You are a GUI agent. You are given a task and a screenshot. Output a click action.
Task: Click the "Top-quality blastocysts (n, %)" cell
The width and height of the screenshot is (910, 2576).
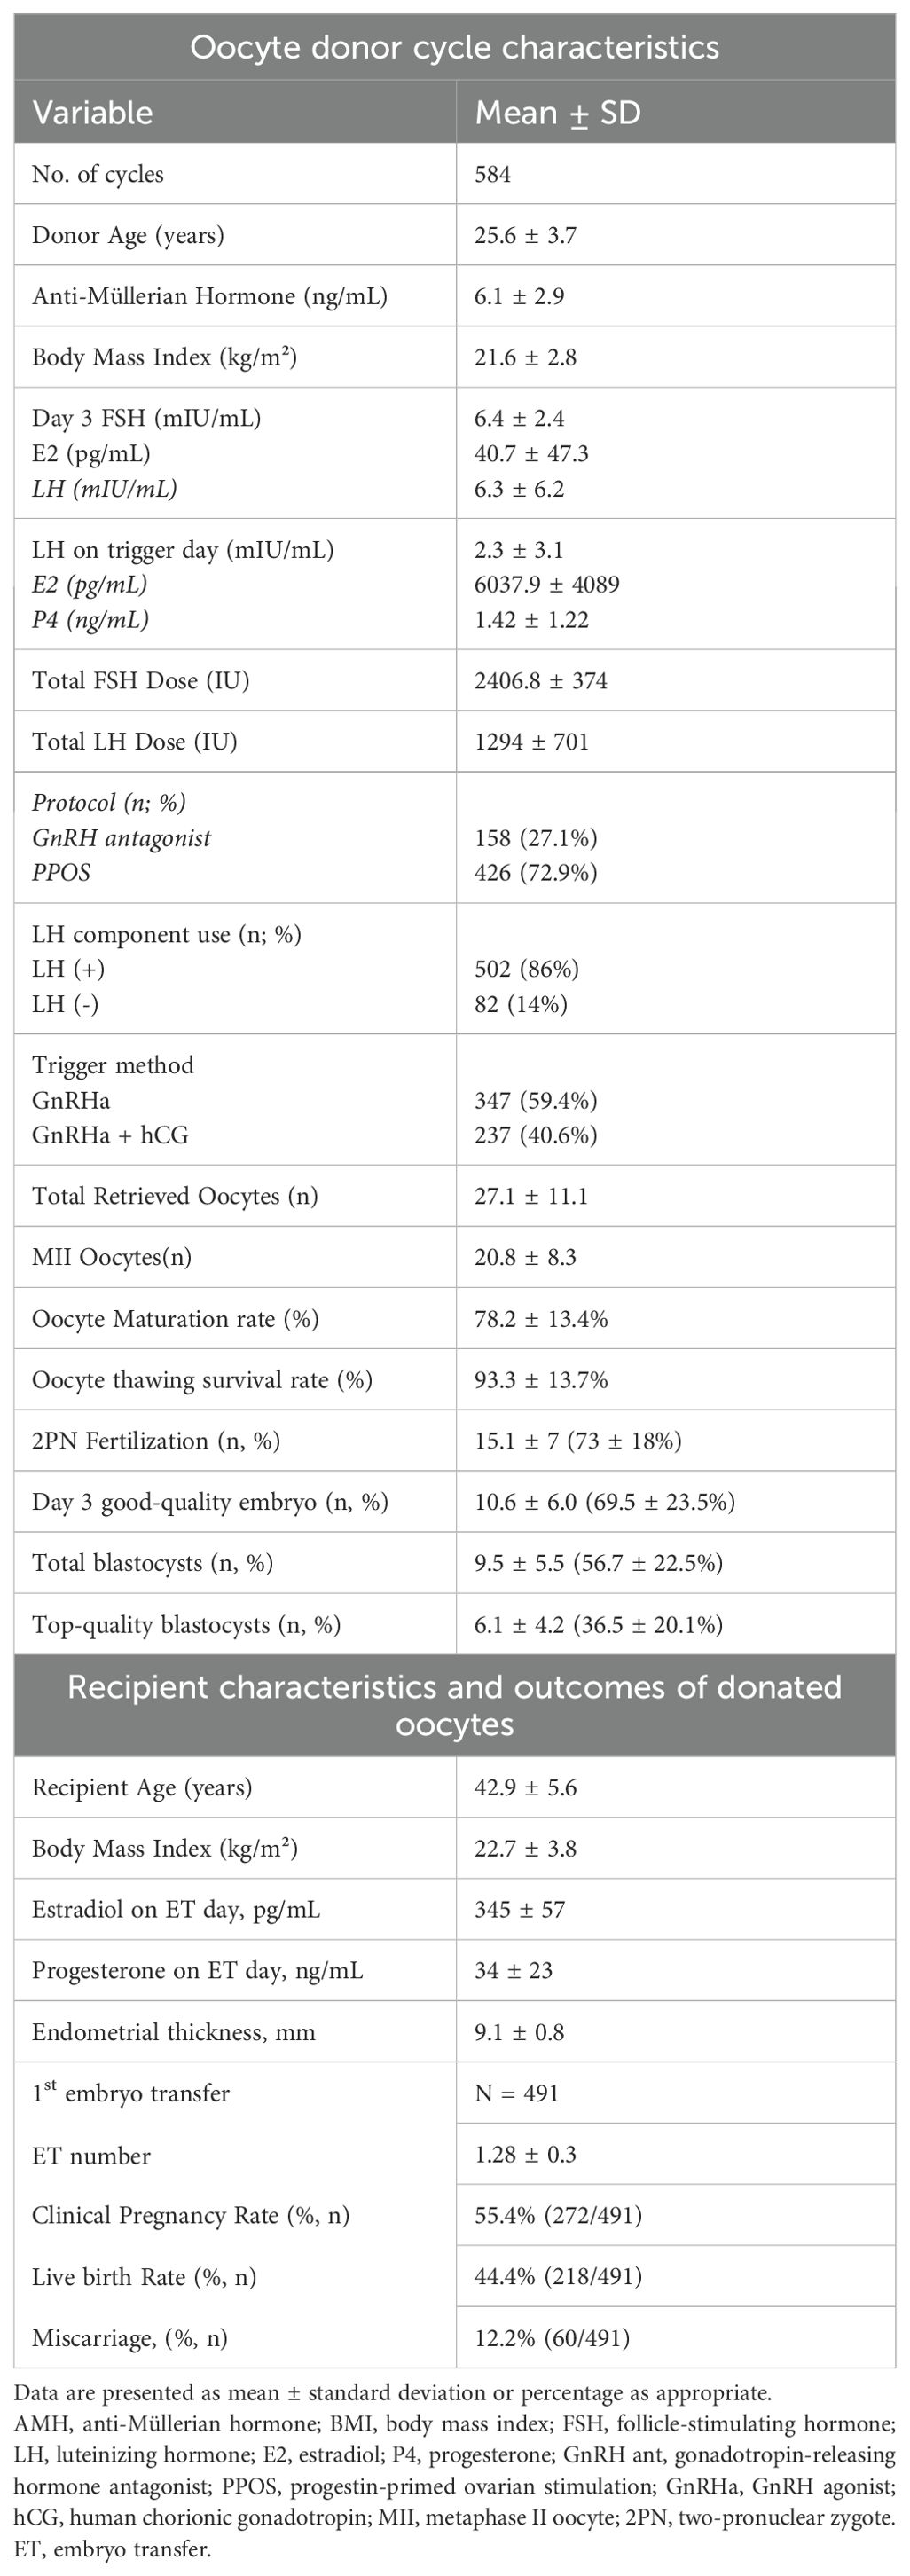[x=186, y=1624]
